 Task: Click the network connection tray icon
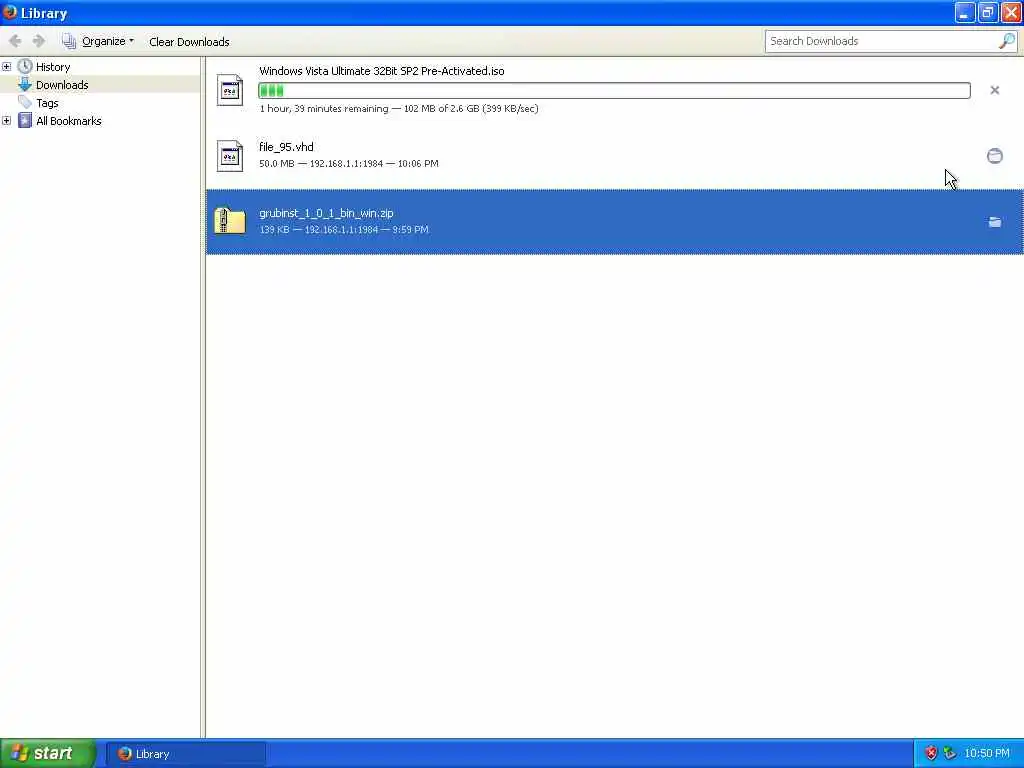point(950,753)
